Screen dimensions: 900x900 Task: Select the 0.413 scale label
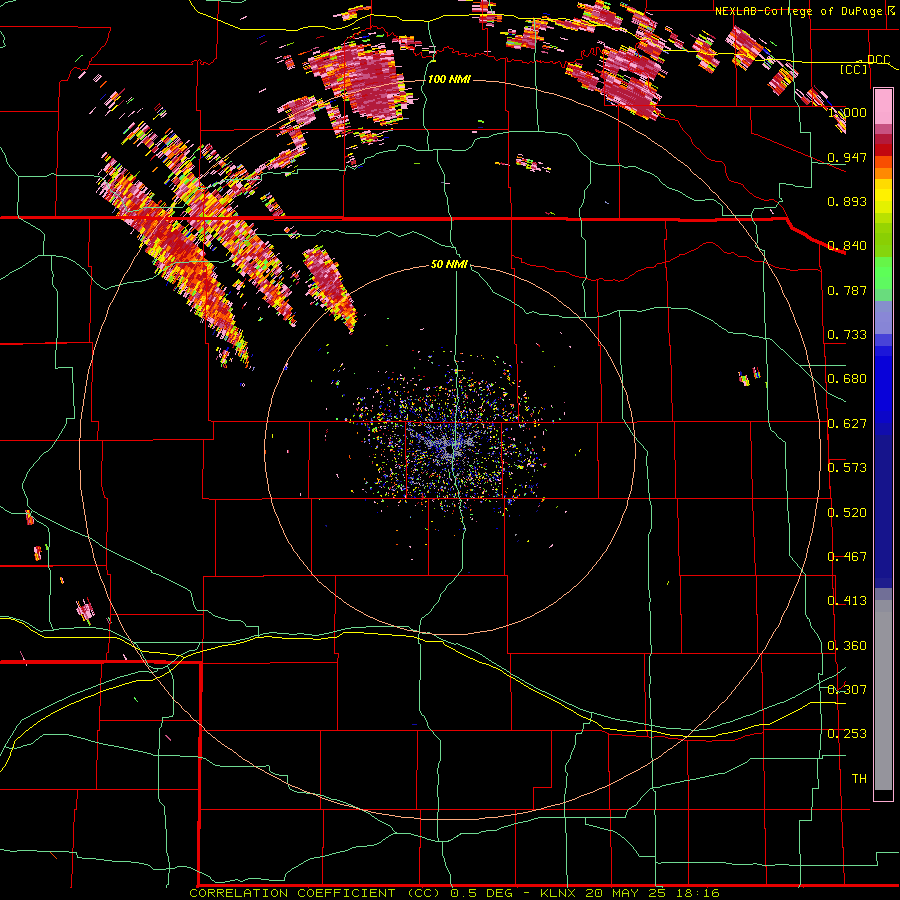point(847,601)
